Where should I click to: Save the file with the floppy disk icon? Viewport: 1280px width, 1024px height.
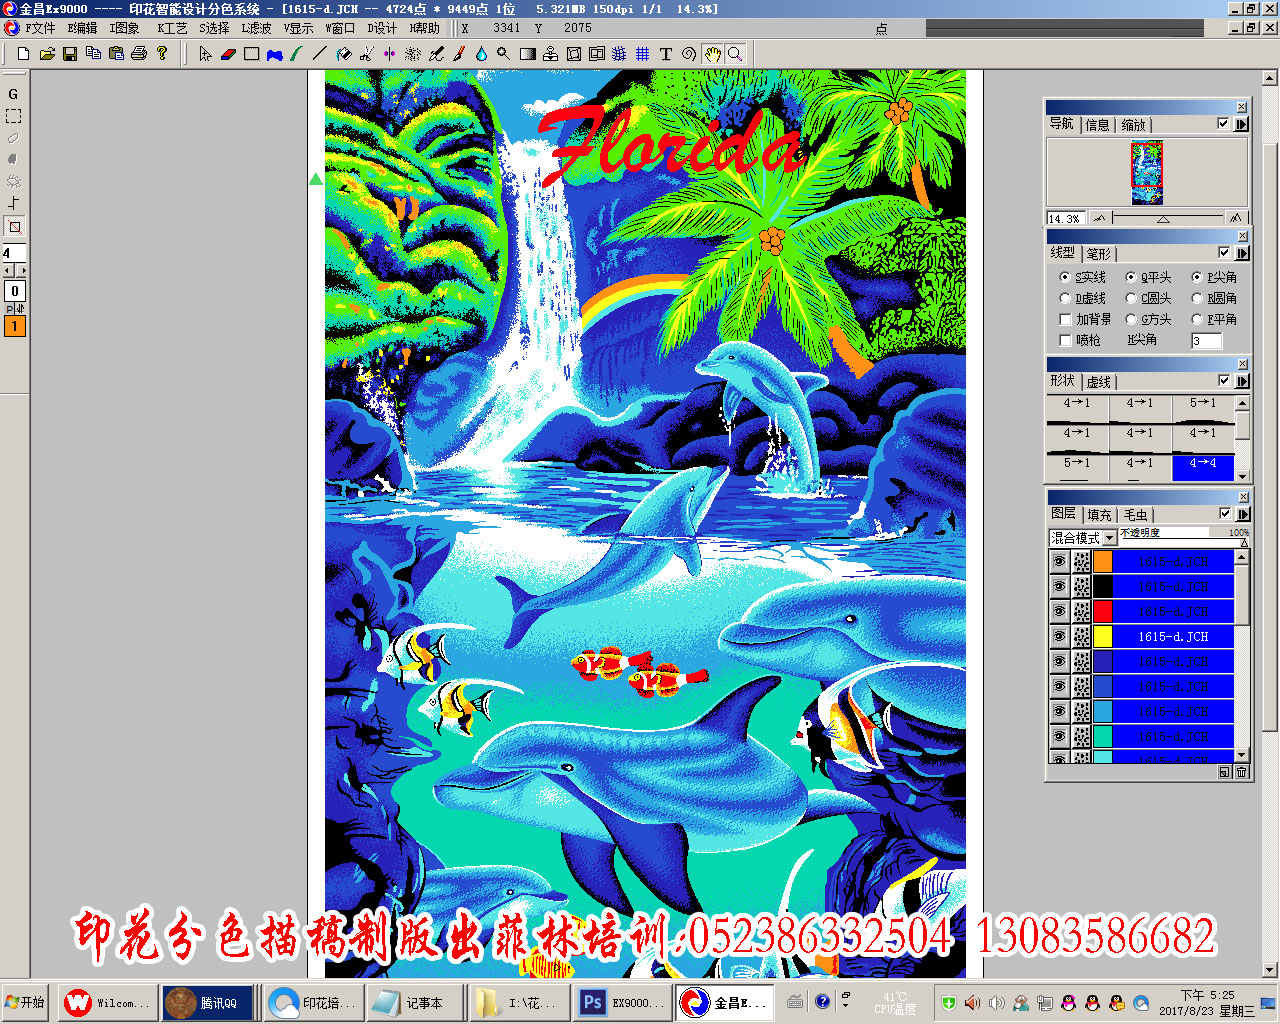[70, 54]
